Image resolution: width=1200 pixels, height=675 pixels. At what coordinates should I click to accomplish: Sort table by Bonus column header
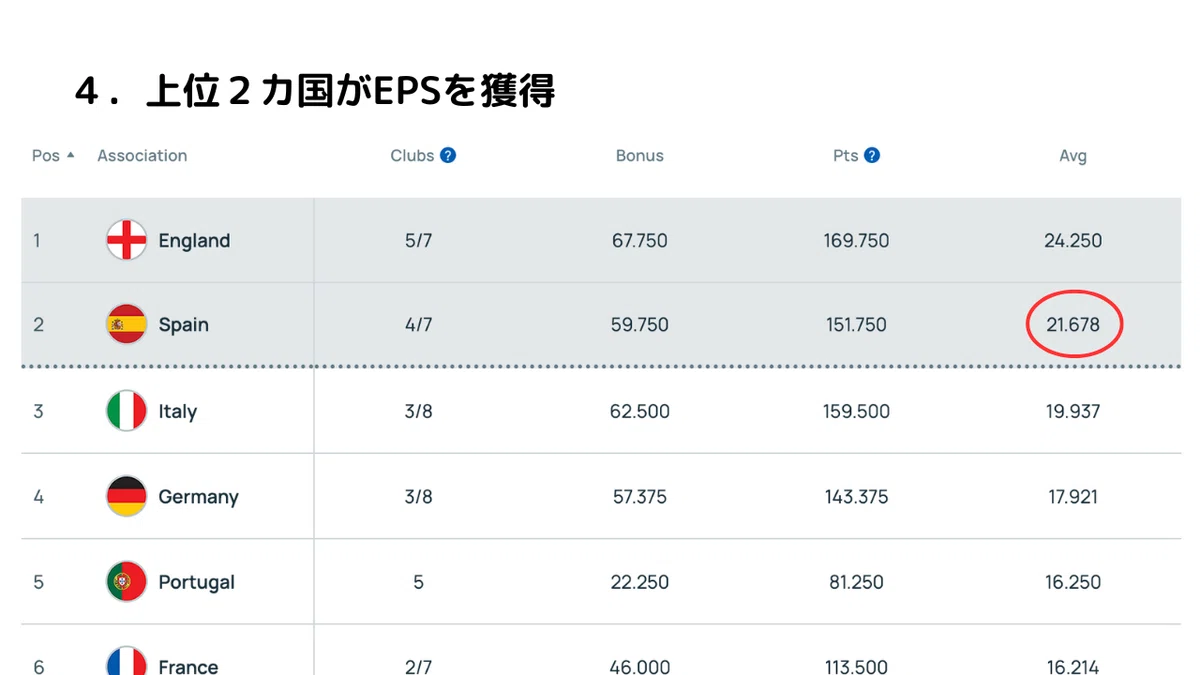click(640, 156)
